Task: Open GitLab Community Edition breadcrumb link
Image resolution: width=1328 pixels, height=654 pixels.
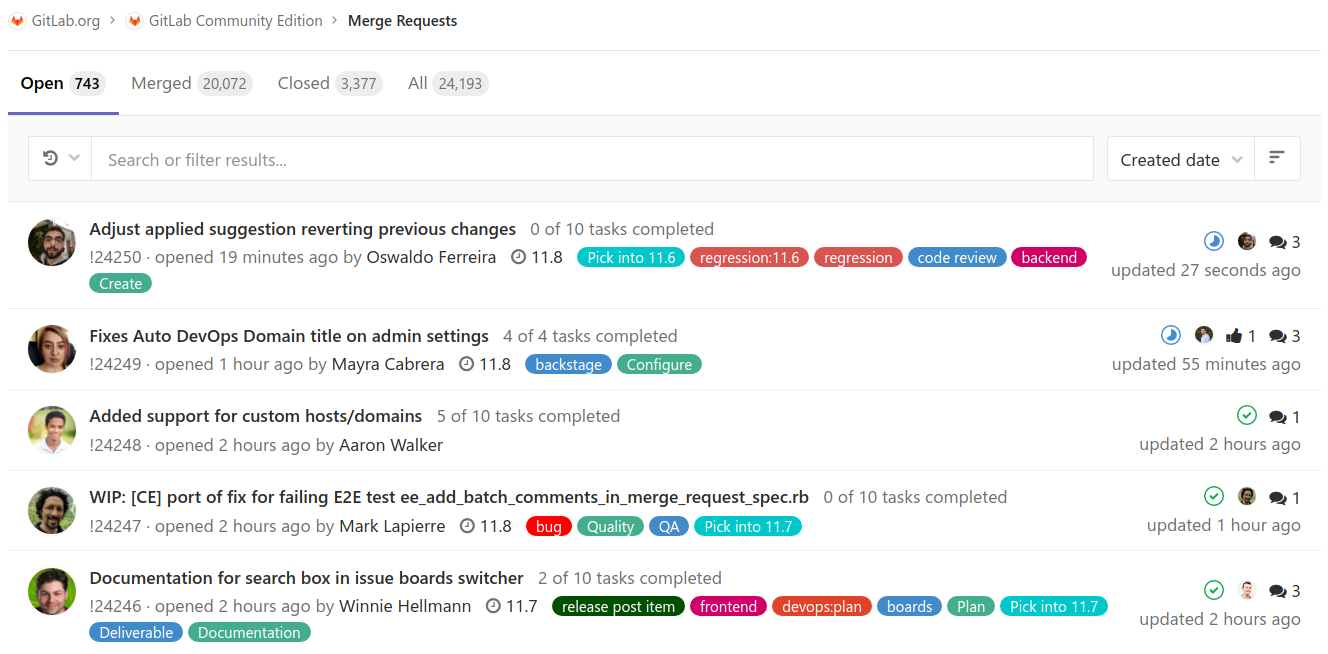Action: click(x=236, y=21)
